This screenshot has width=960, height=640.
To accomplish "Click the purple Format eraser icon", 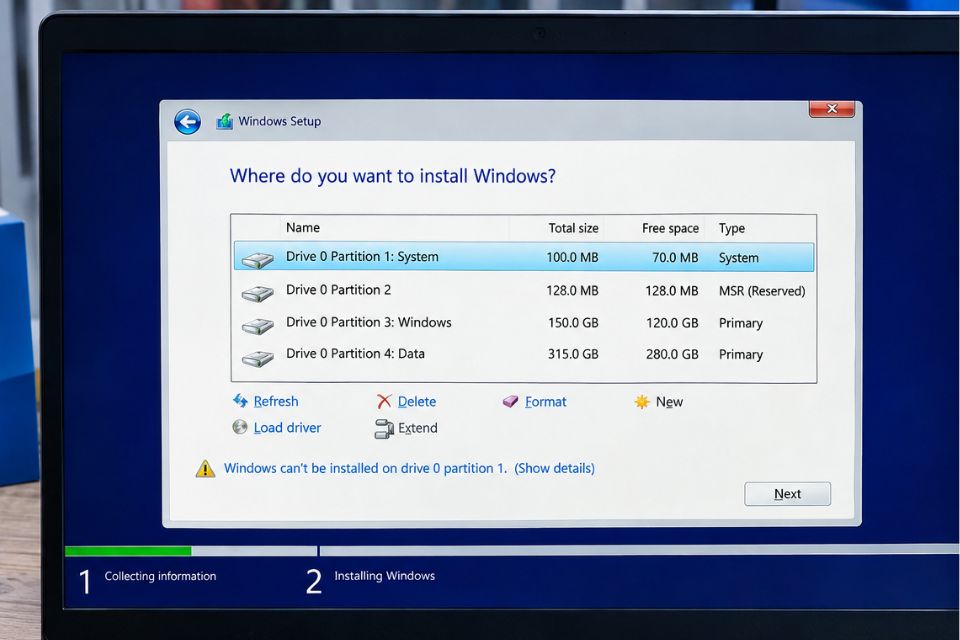I will coord(510,401).
